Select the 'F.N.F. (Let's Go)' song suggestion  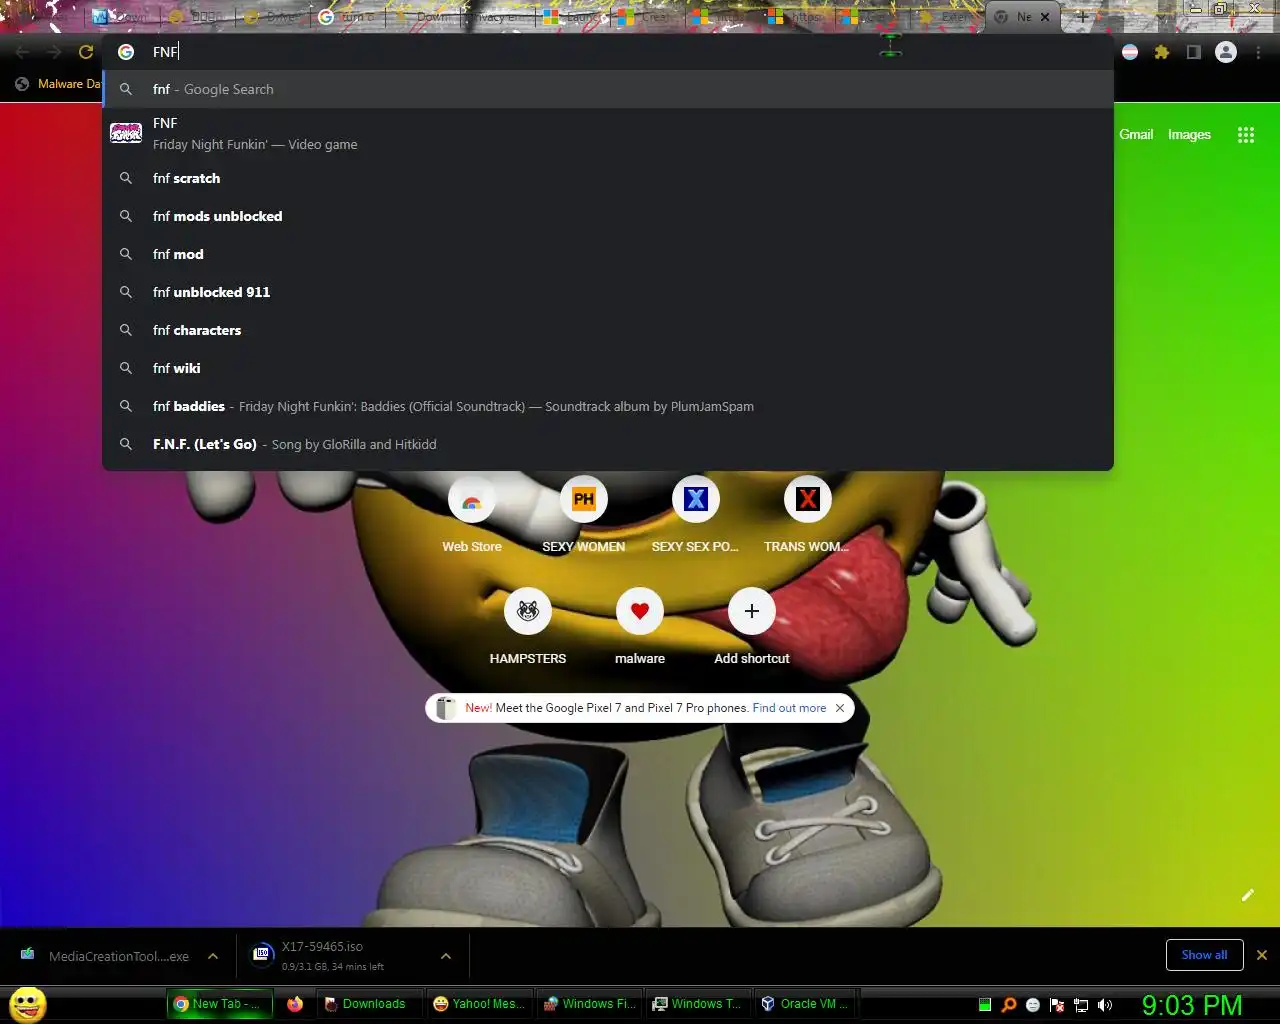pyautogui.click(x=608, y=444)
